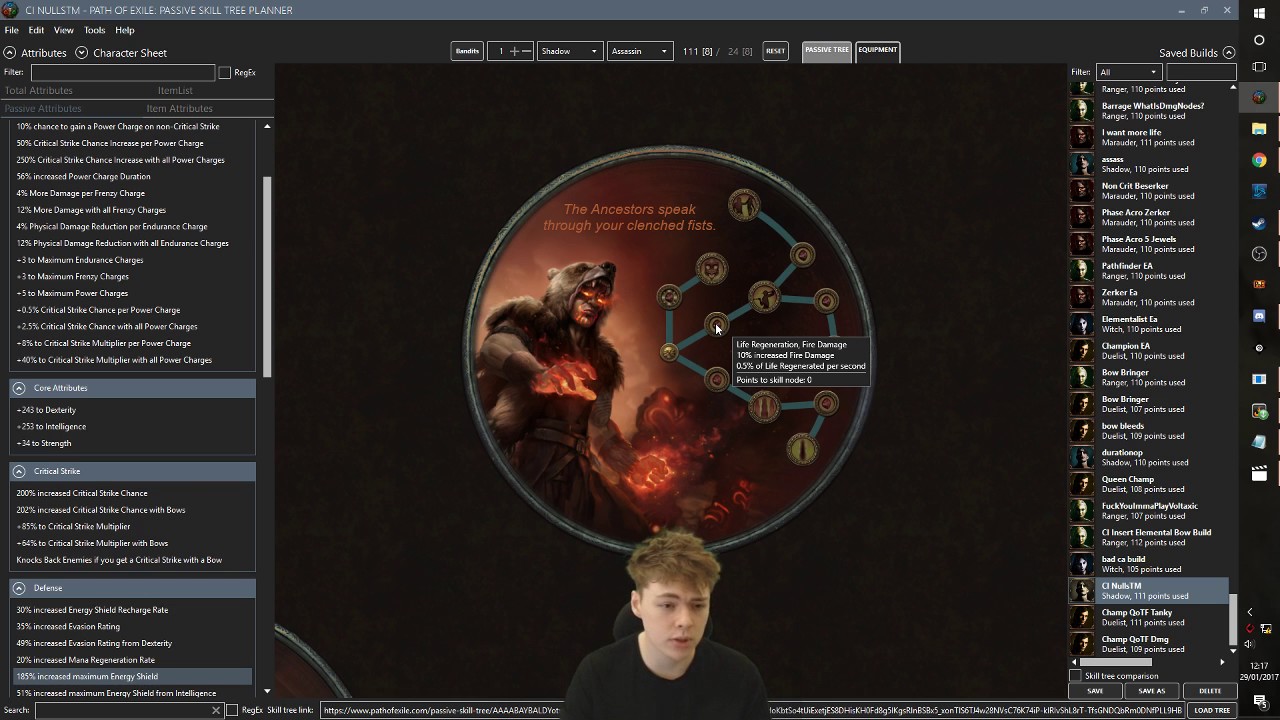The image size is (1280, 720).
Task: Select the 'Champ QoTF Tanky' saved build
Action: pos(1150,617)
